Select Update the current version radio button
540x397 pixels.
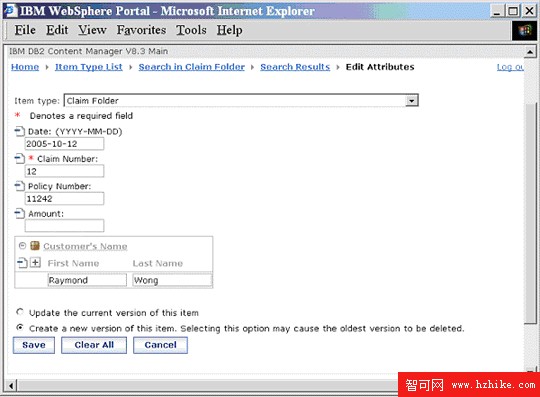[20, 312]
